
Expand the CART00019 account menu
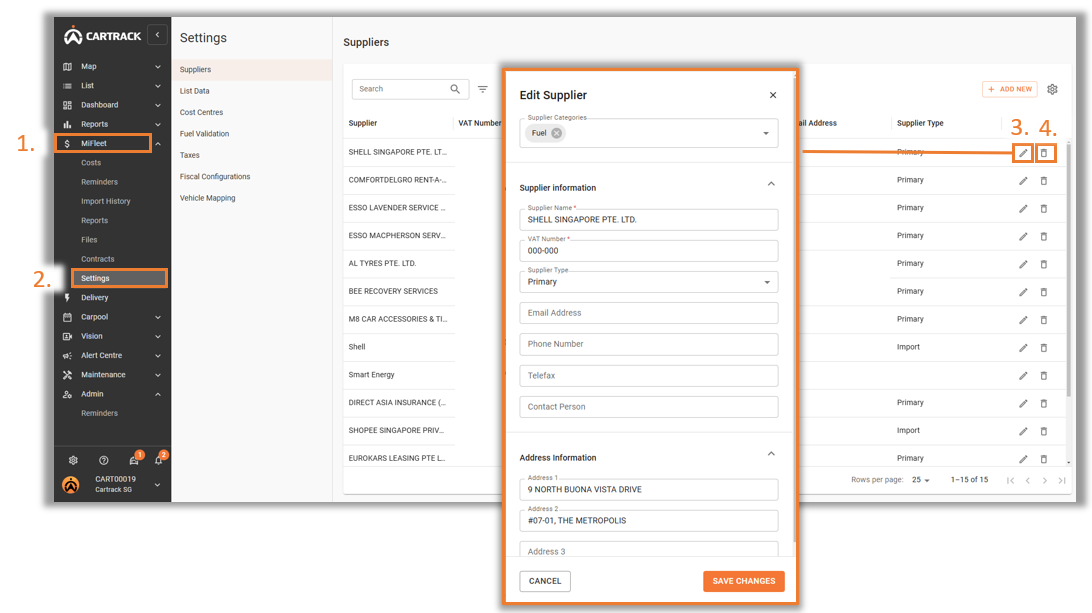(157, 485)
